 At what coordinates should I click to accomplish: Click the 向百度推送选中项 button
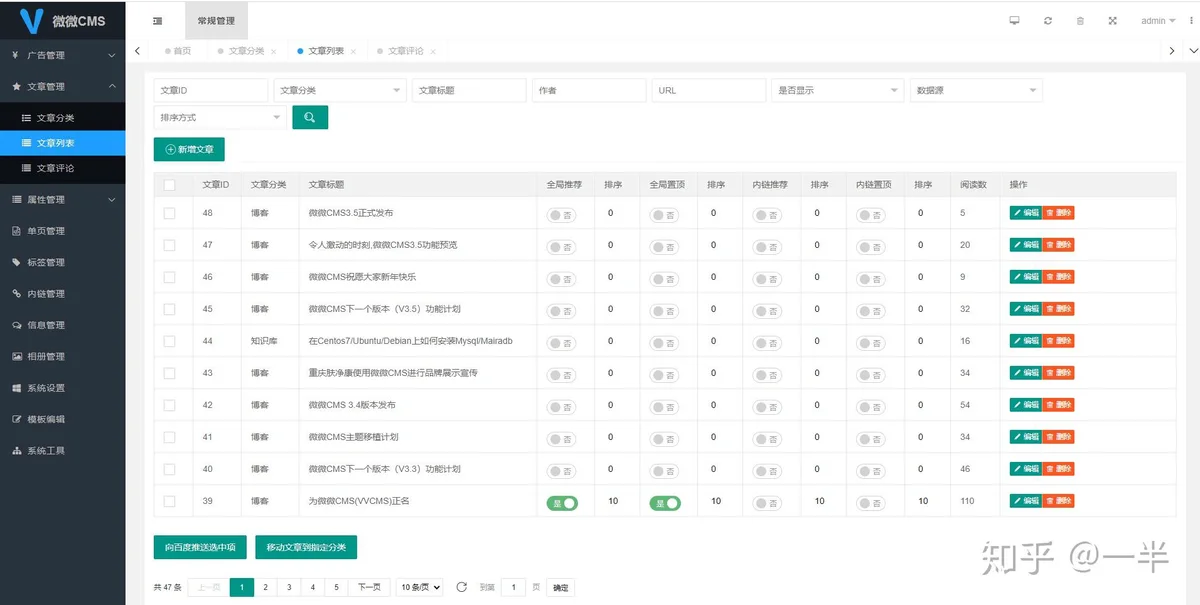[x=200, y=547]
